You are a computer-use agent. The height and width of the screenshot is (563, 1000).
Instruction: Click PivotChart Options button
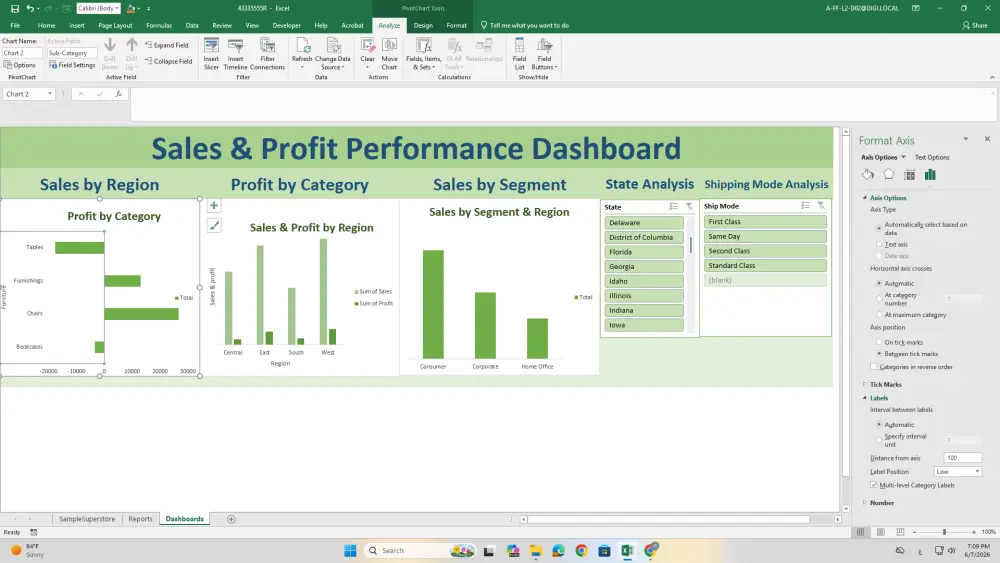(19, 65)
